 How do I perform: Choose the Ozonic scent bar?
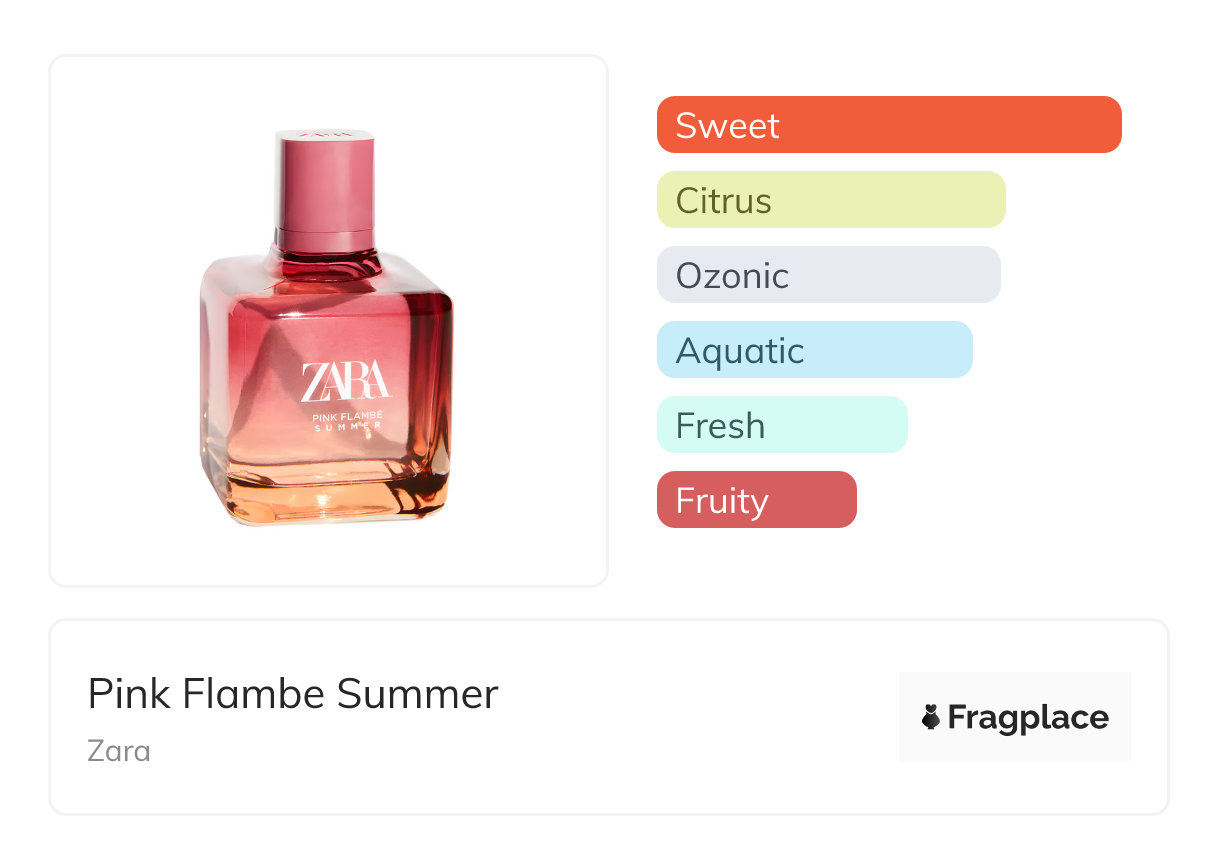coord(828,275)
